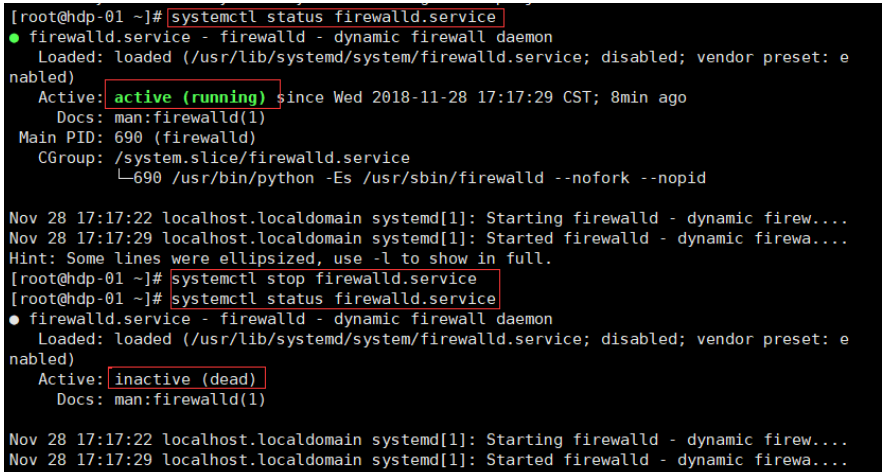Click the second 'systemctl status firewalld.service' command
Screen dimensions: 884x472
tap(333, 299)
